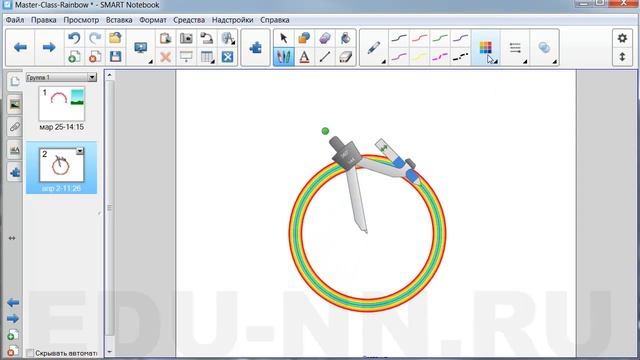The height and width of the screenshot is (360, 640).
Task: Toggle full screen view blue icon
Action: (x=227, y=57)
